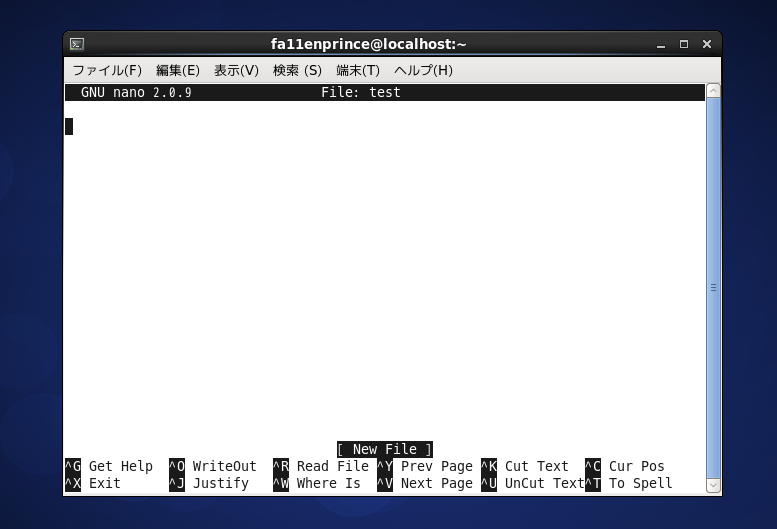This screenshot has height=529, width=777.
Task: Click the ^X Exit shortcut
Action: (93, 483)
